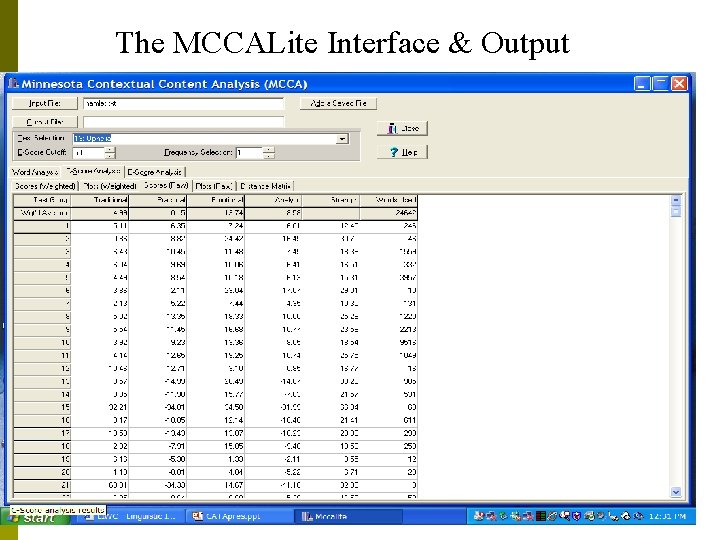Image resolution: width=720 pixels, height=540 pixels.
Task: Expand Text Selection with its arrow
Action: (x=342, y=139)
